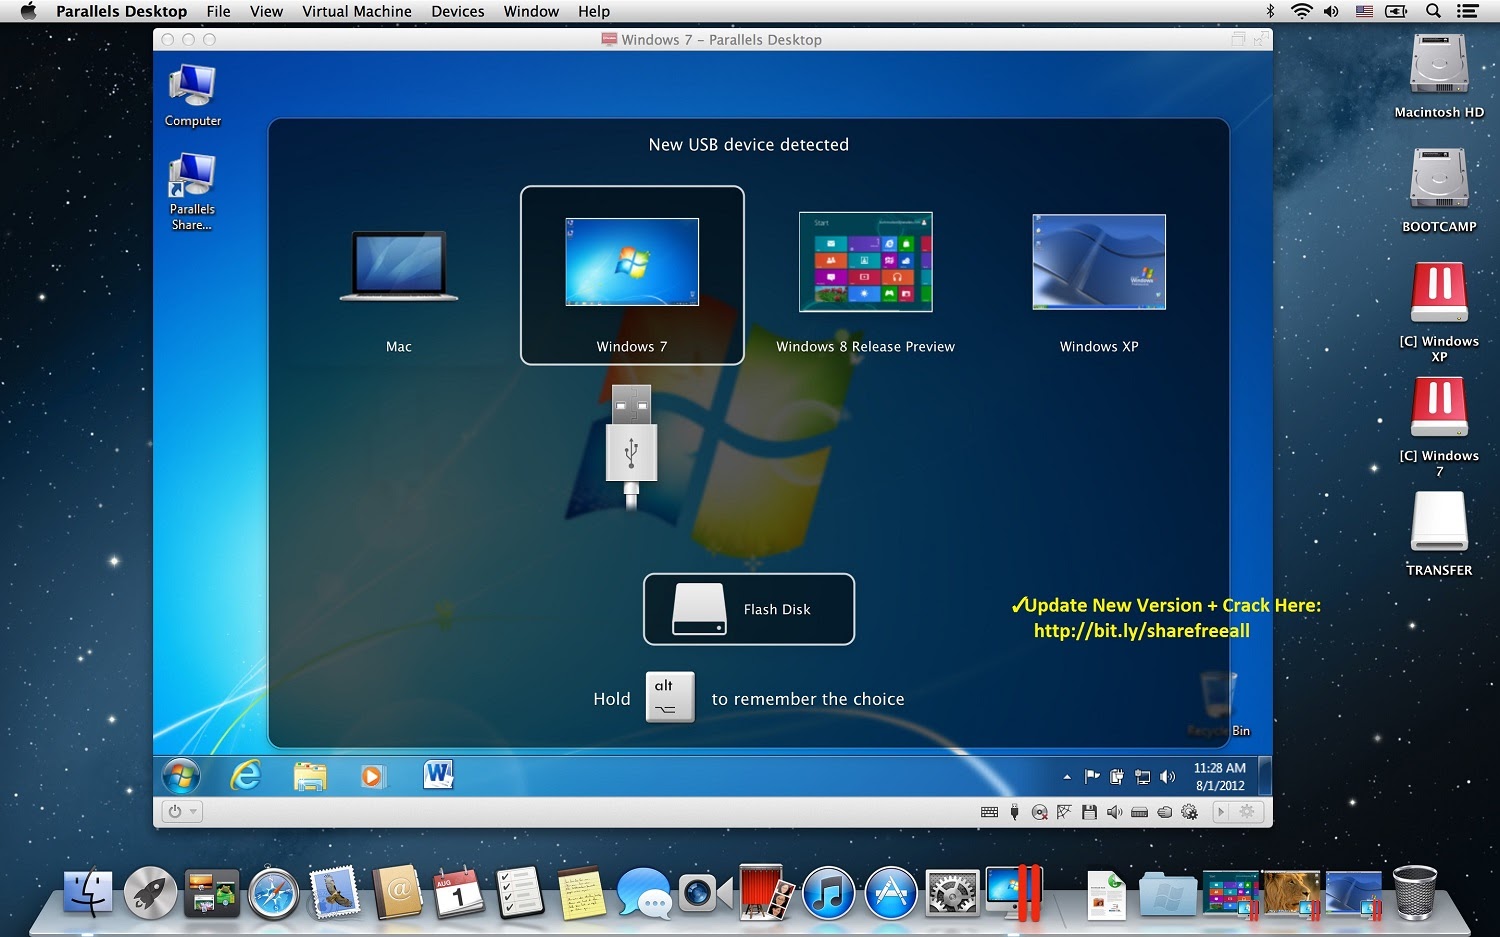
Task: Open the Computer icon on Windows desktop
Action: click(193, 96)
